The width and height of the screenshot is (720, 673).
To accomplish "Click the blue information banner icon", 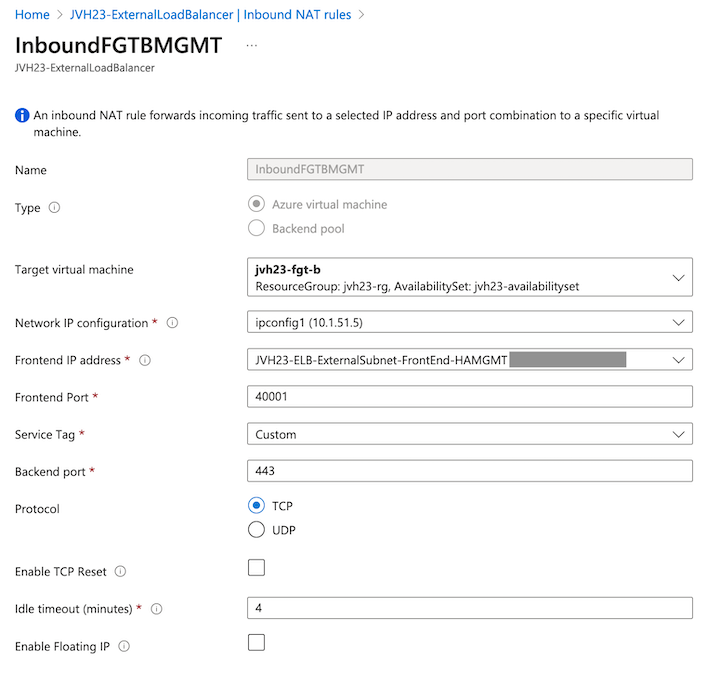I will click(x=22, y=116).
